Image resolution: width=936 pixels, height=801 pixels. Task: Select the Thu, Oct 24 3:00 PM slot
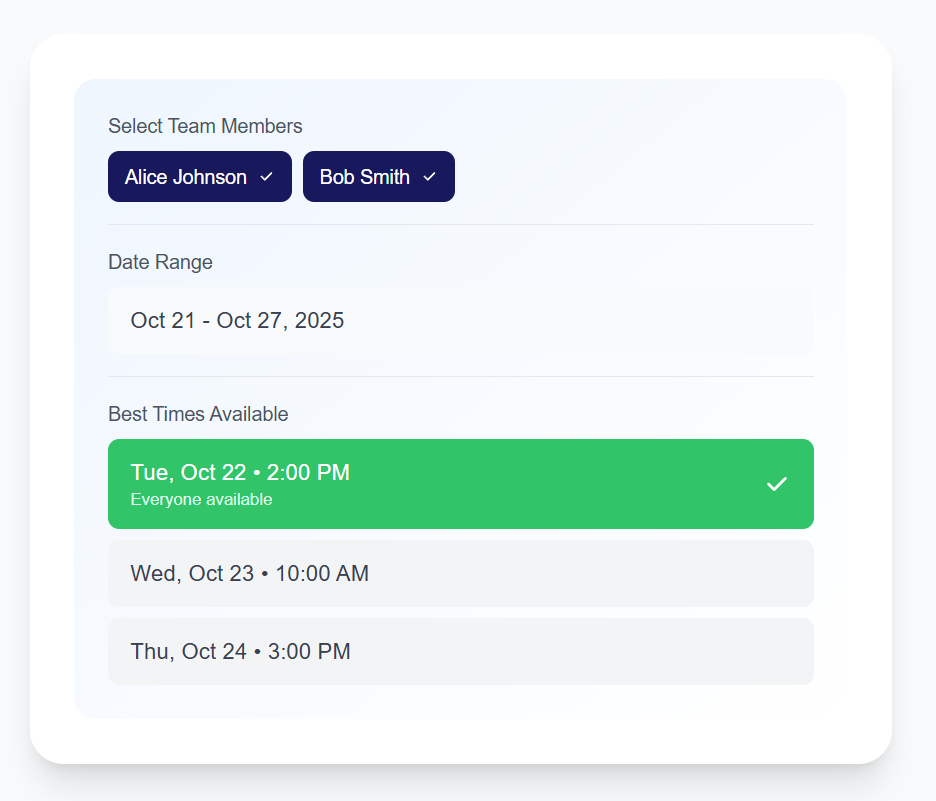tap(460, 651)
